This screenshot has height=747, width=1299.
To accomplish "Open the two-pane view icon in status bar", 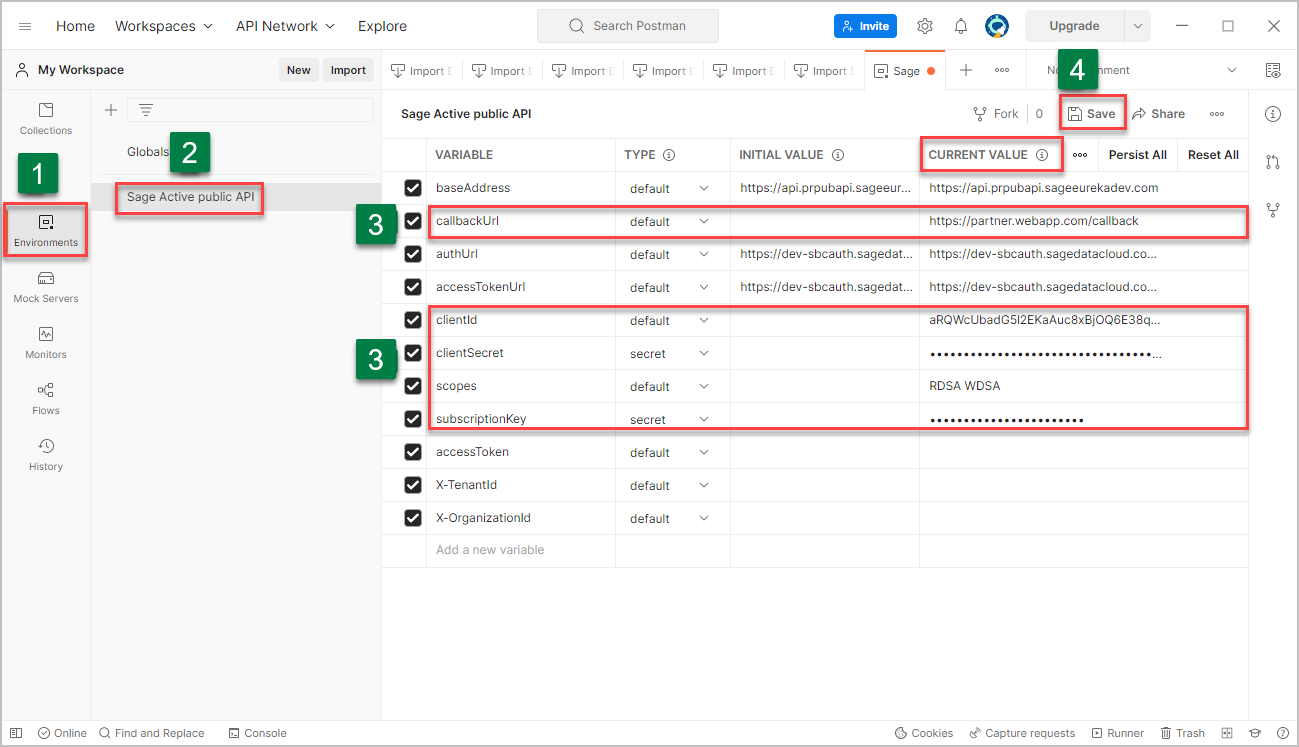I will click(x=1227, y=733).
